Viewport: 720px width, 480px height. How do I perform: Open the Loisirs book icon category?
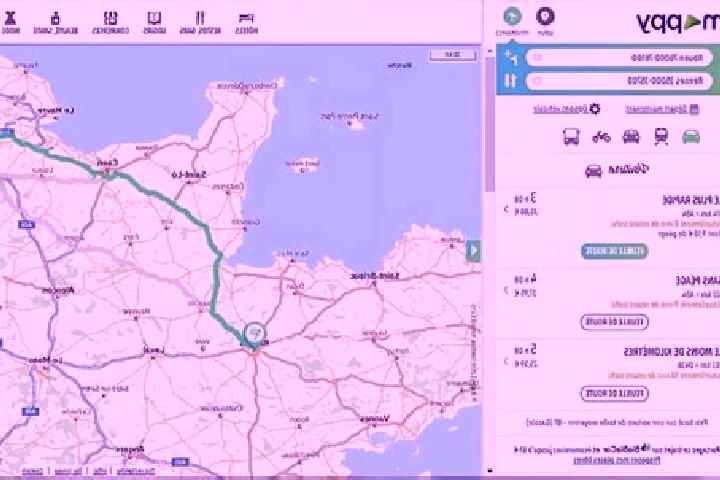(154, 23)
